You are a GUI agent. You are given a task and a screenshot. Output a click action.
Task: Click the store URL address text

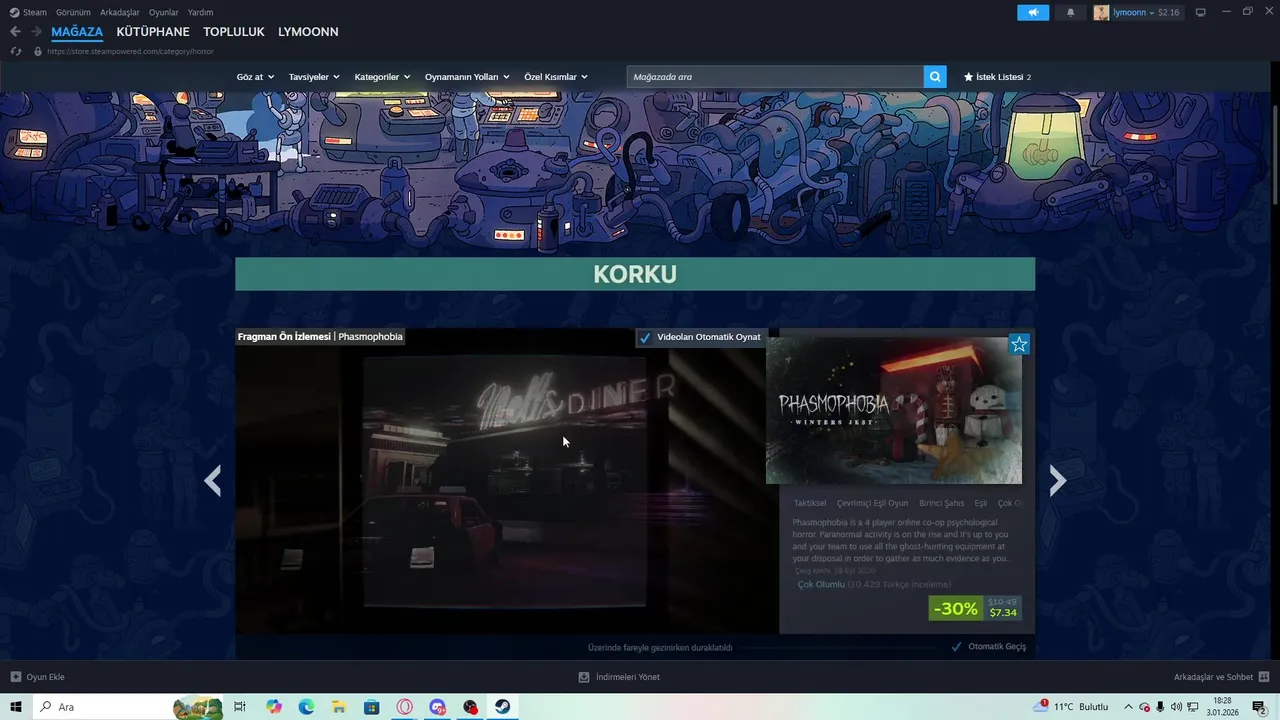tap(130, 51)
